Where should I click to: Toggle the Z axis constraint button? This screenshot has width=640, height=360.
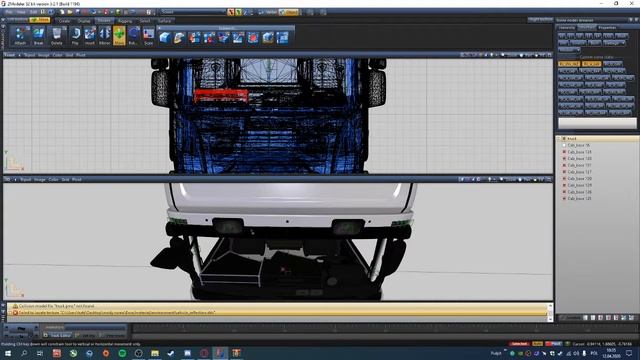[x=246, y=12]
